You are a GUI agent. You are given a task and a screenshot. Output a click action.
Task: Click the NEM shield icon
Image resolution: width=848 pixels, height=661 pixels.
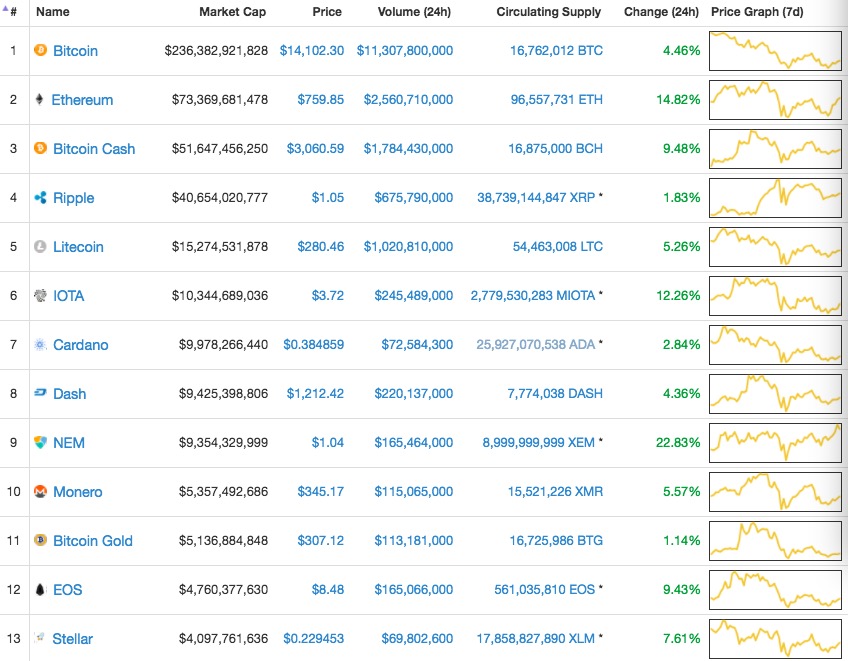(40, 443)
